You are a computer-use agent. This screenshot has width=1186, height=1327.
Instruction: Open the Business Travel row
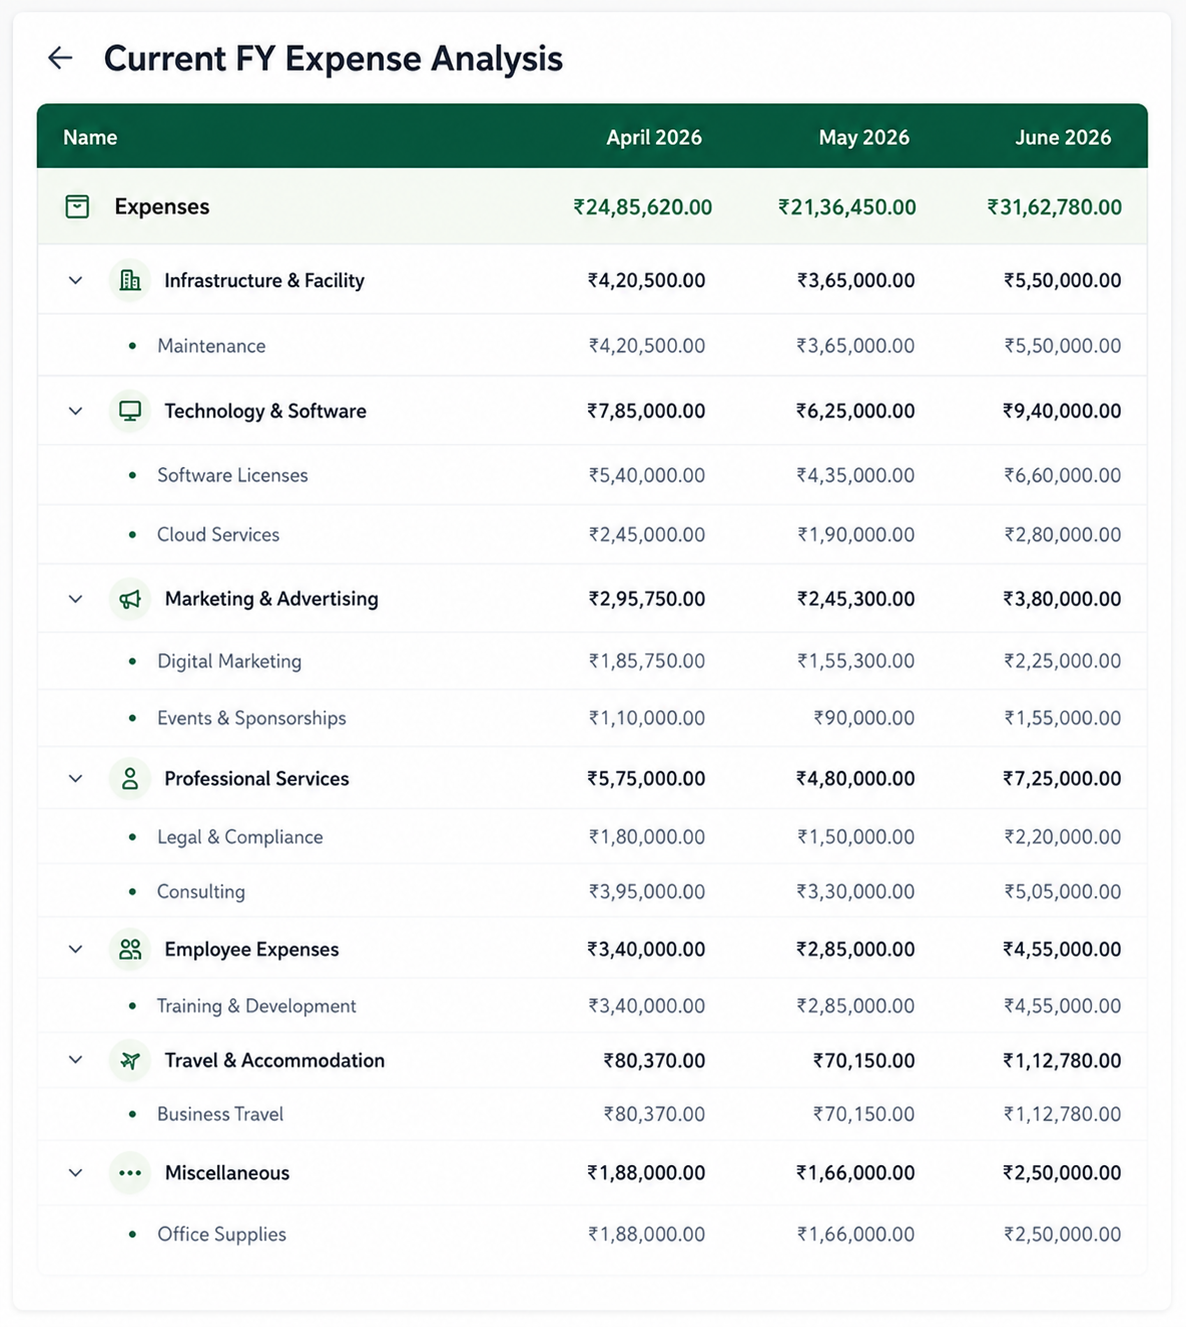592,1114
